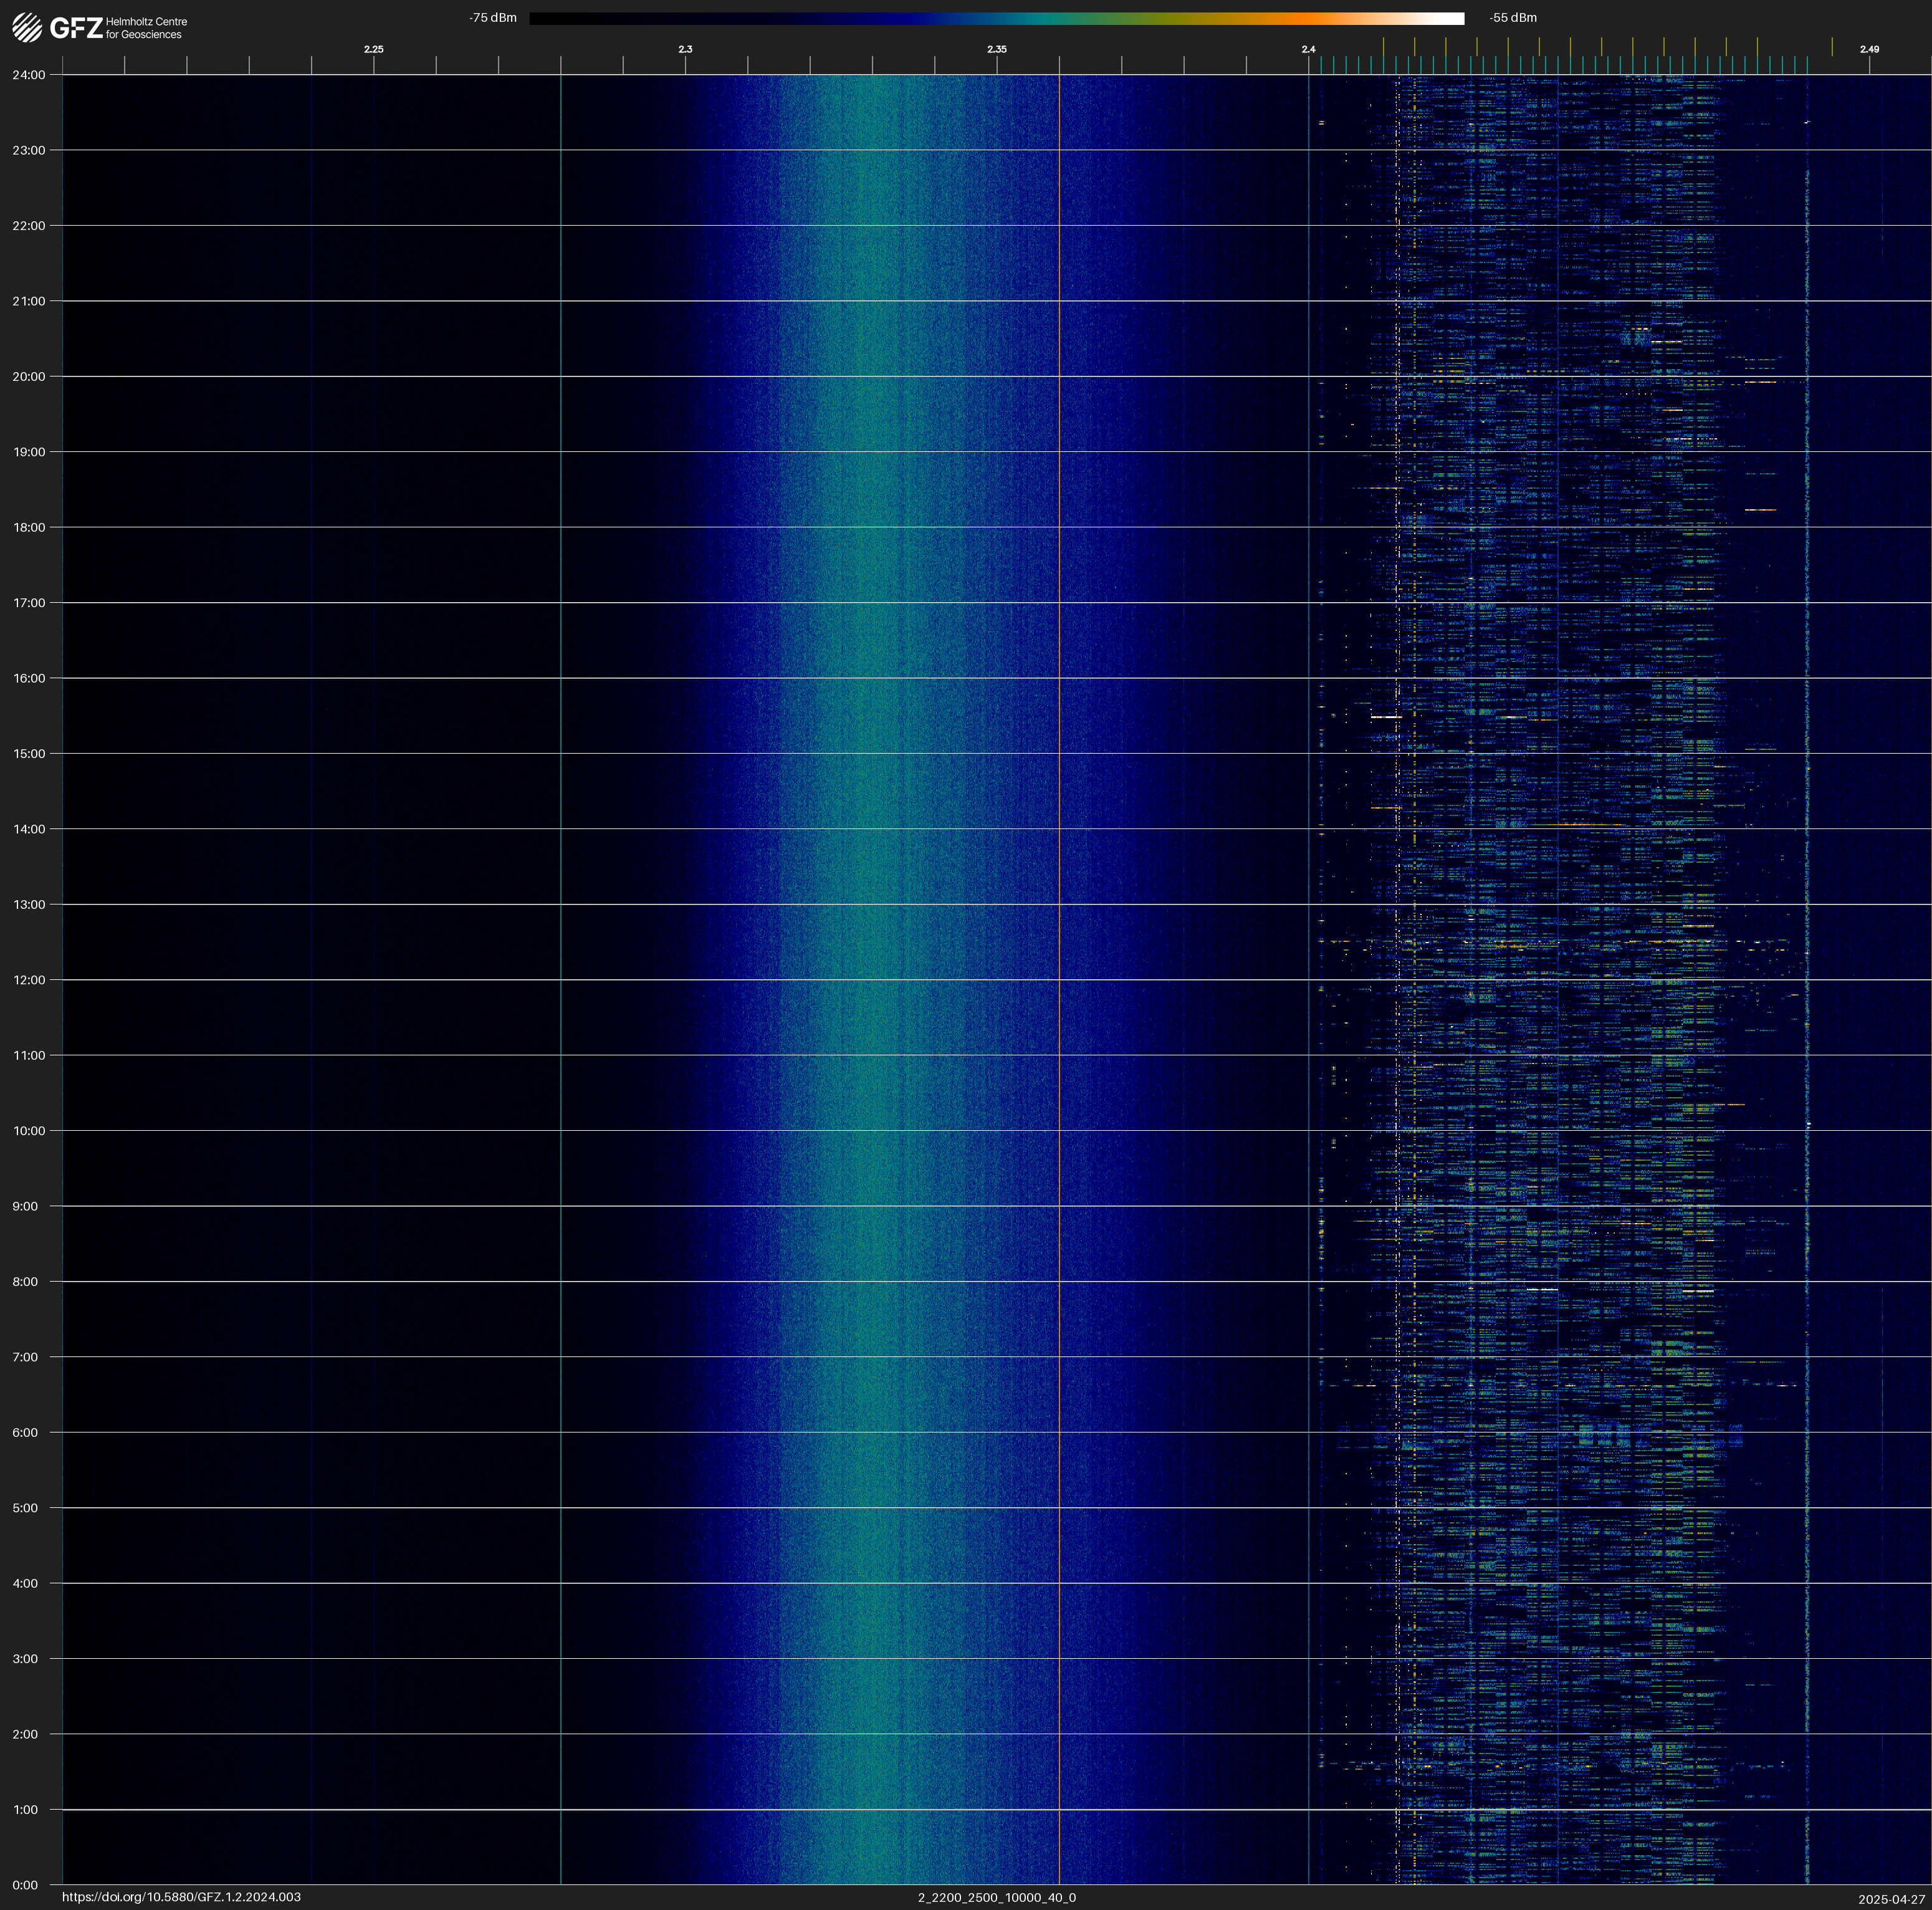
Task: Open the doi.org GFZ dataset link
Action: coord(181,1897)
